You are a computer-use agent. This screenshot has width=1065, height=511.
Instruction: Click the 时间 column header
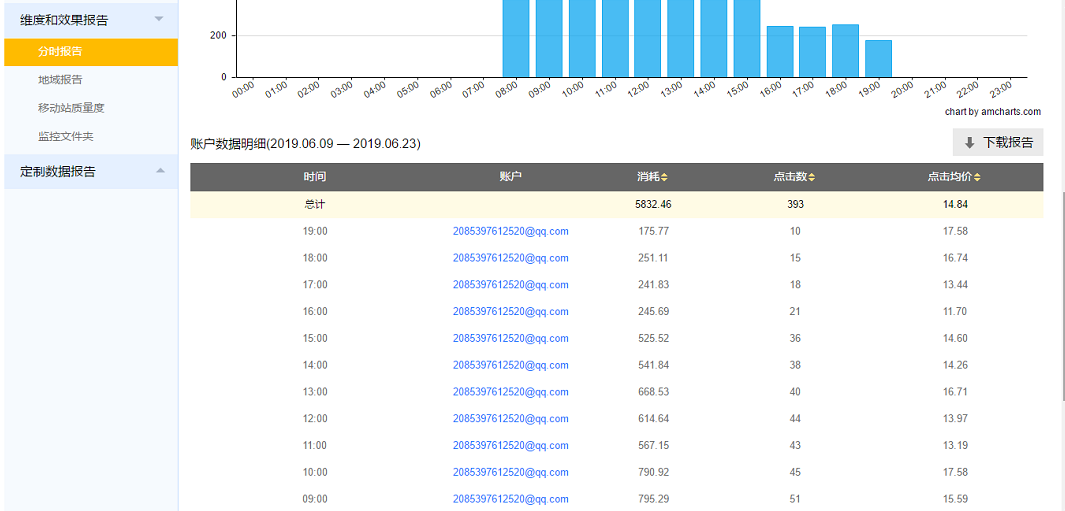pos(315,177)
